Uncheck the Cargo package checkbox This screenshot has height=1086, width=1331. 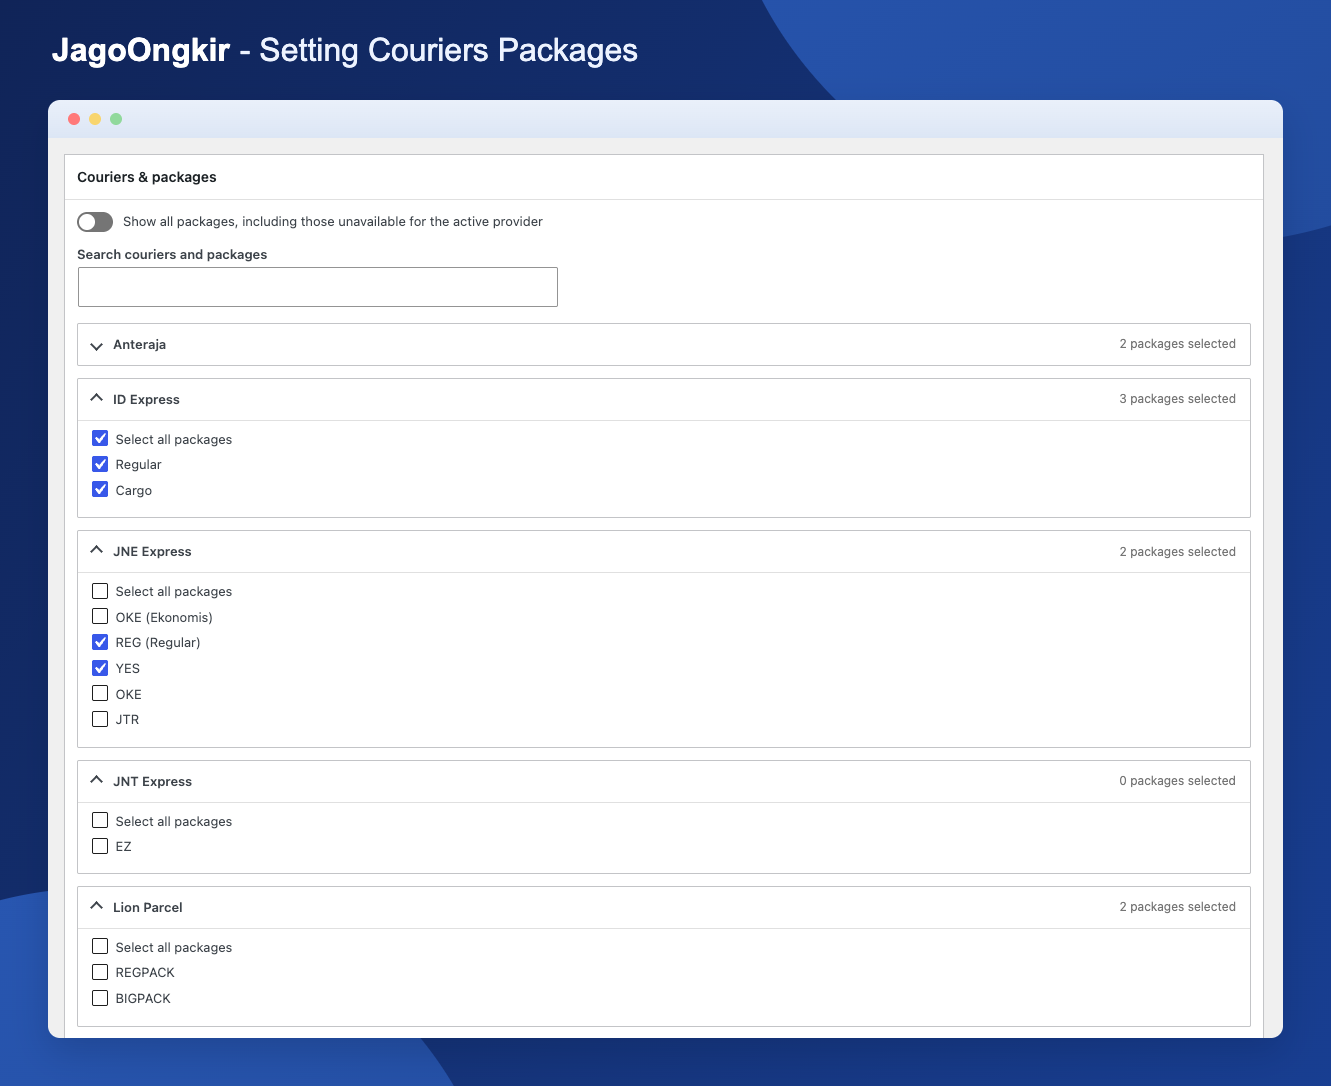pyautogui.click(x=100, y=489)
